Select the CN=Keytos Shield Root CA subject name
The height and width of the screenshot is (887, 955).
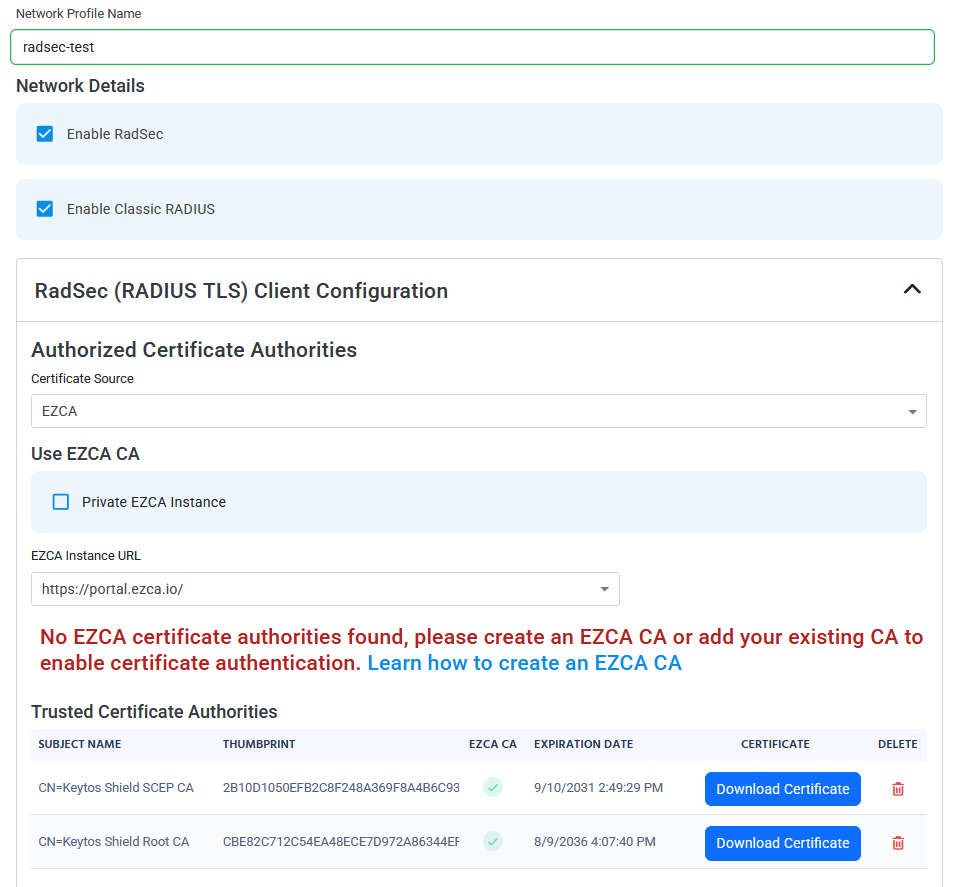114,842
